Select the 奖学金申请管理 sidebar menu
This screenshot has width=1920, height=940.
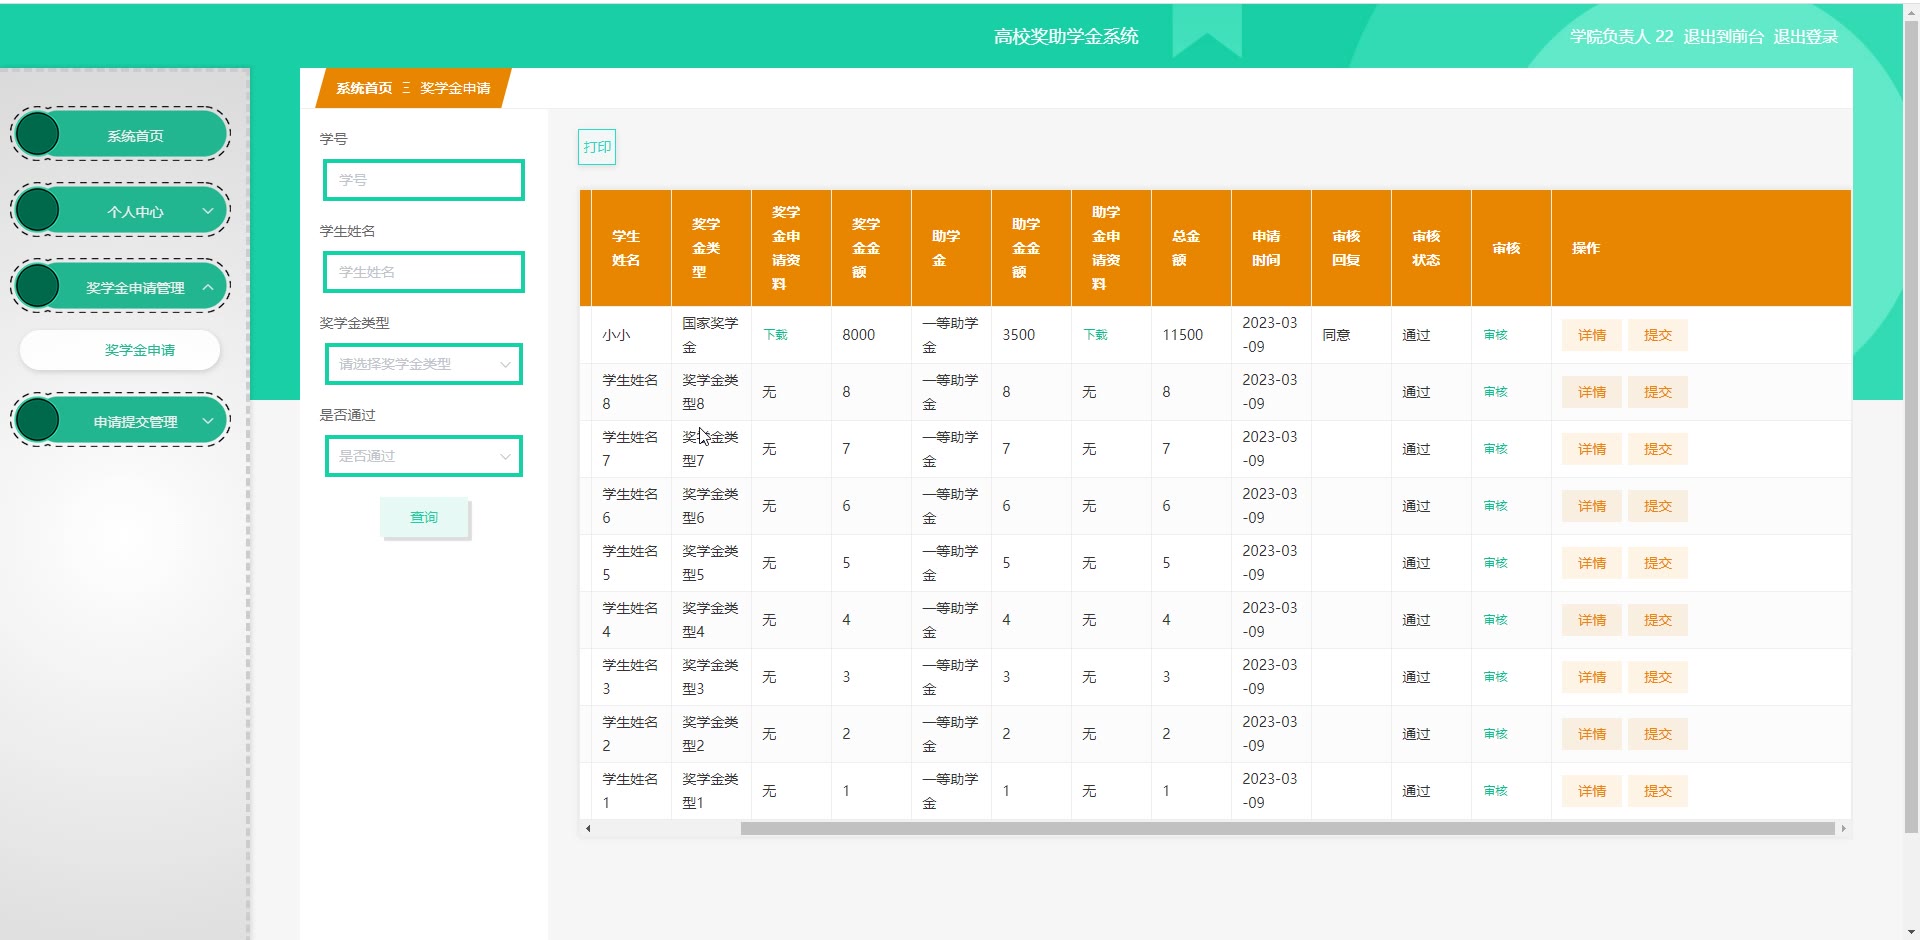(120, 286)
